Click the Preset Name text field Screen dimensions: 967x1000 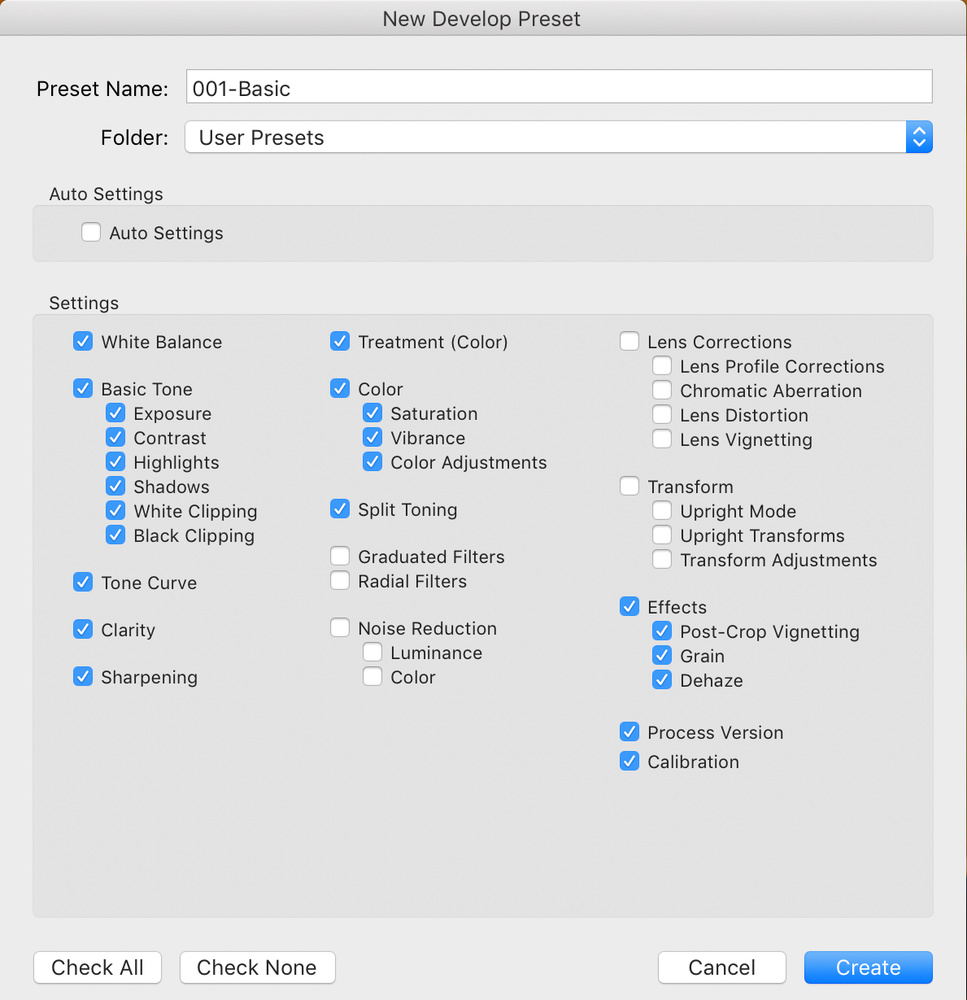[x=559, y=87]
